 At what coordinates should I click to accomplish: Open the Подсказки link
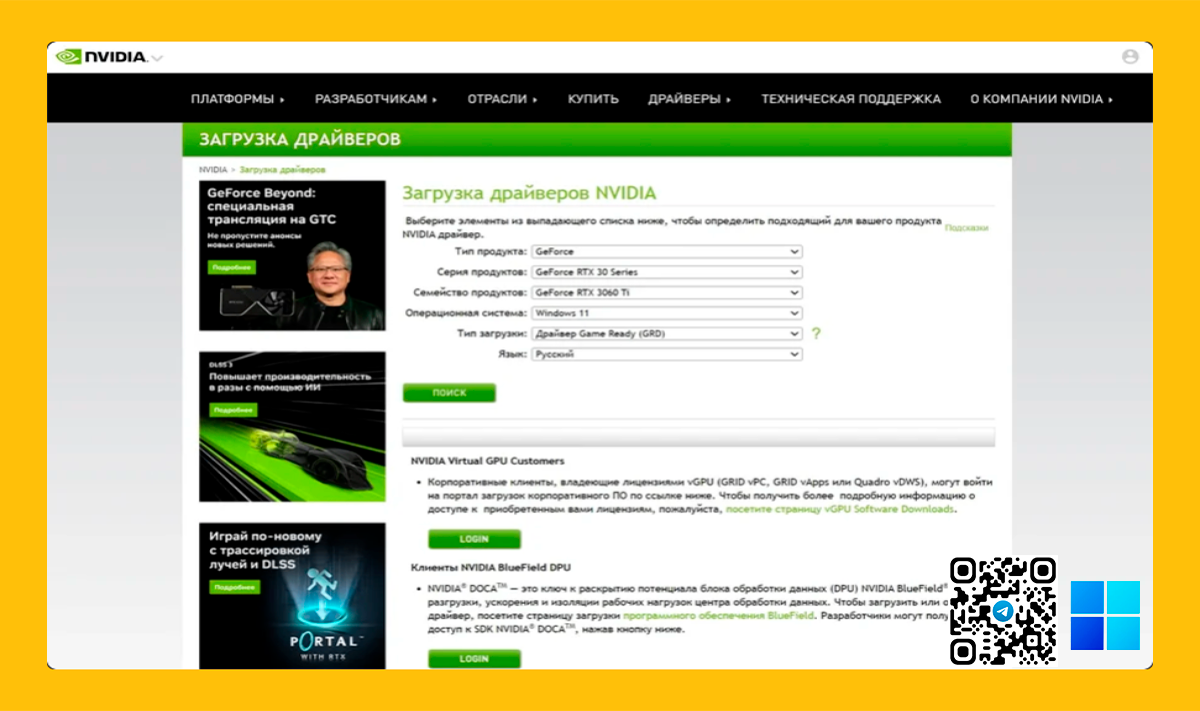coord(966,228)
